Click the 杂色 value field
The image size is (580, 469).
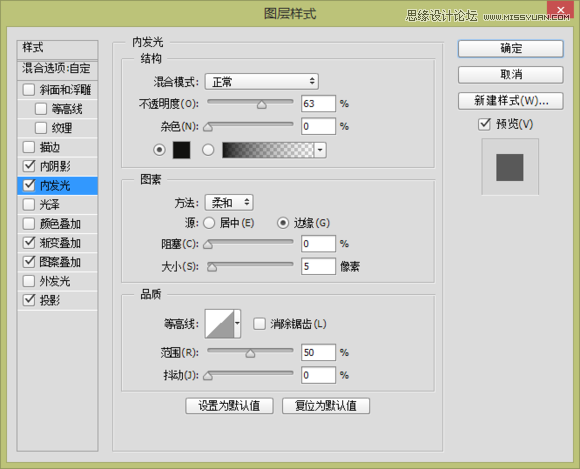click(x=318, y=126)
